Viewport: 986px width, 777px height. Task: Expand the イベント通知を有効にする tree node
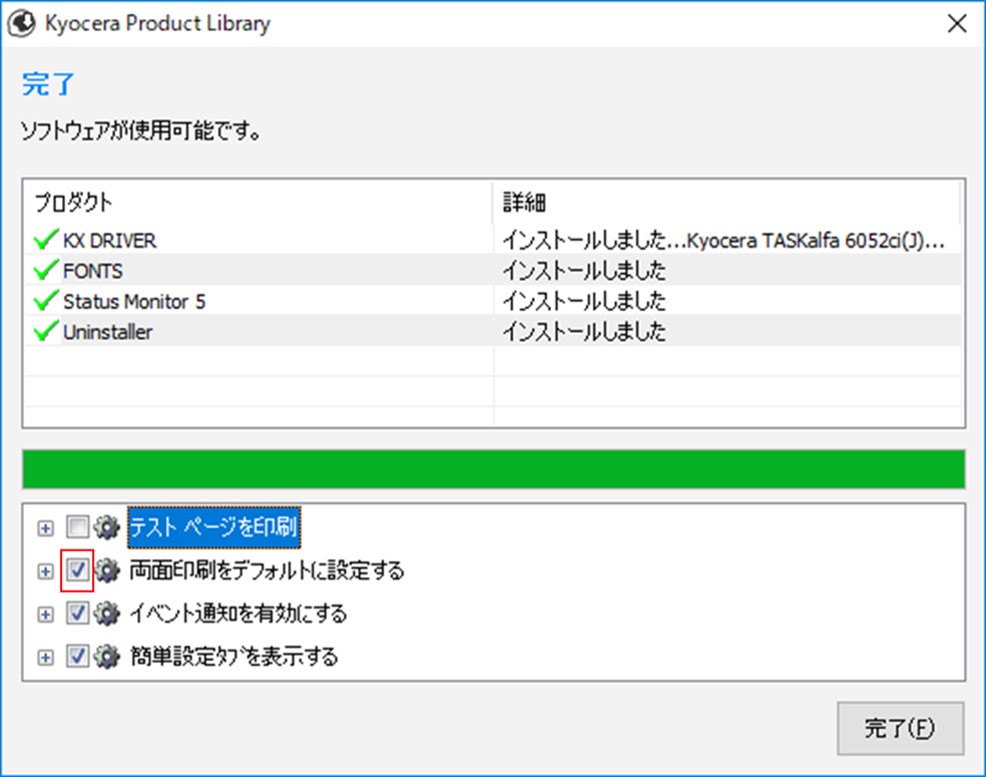click(45, 614)
